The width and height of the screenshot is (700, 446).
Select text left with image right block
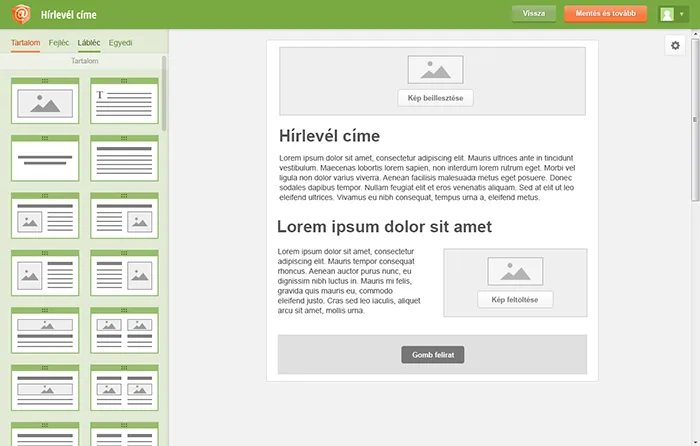[x=124, y=273]
